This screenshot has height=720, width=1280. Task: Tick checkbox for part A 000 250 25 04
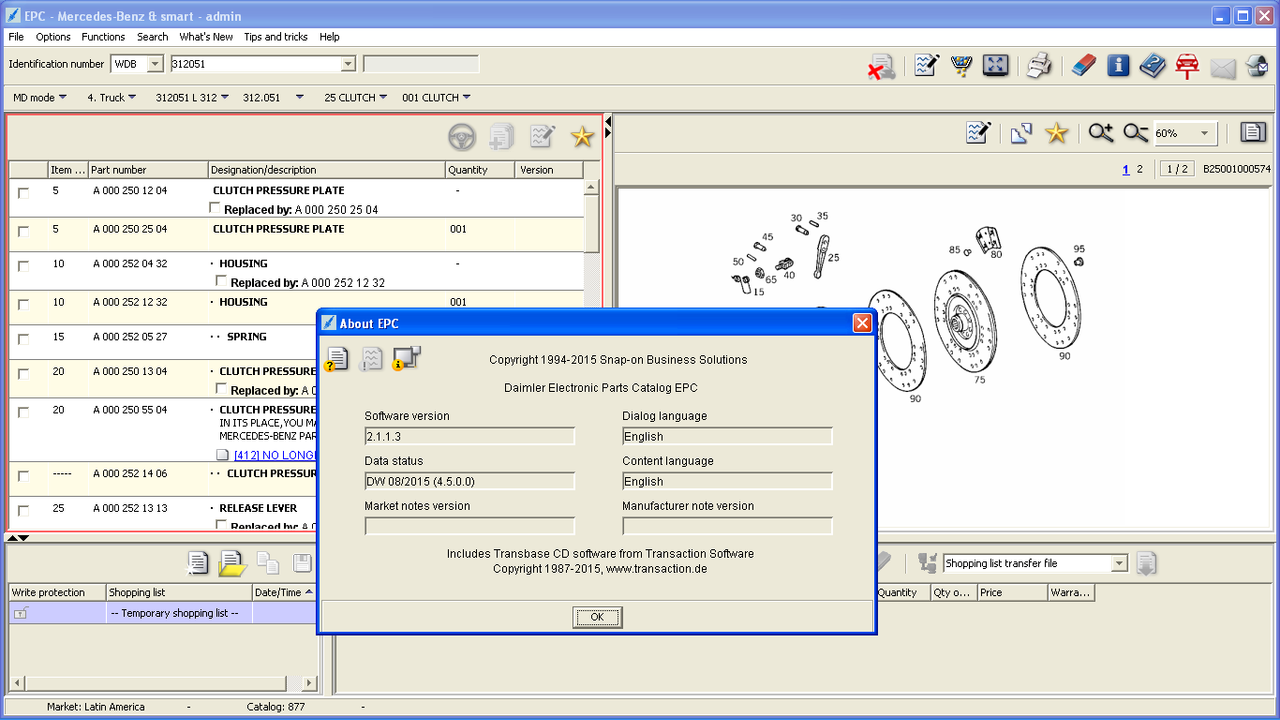point(23,232)
